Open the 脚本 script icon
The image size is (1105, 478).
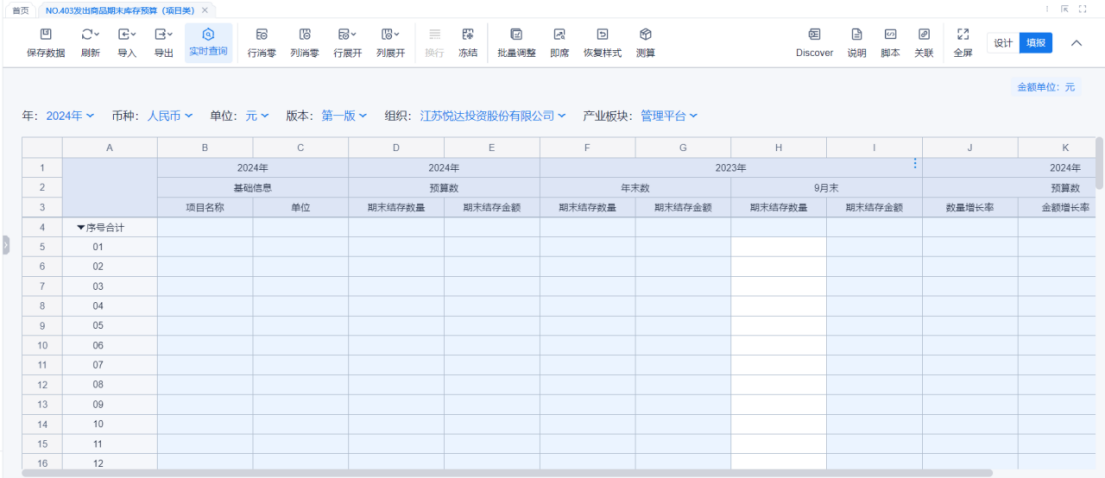pos(890,35)
